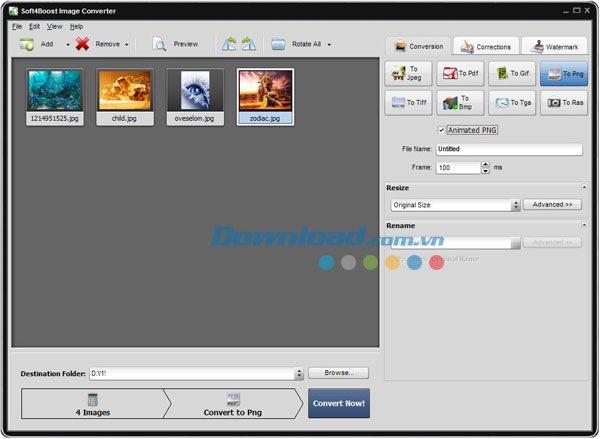
Task: Open the Help menu
Action: (x=77, y=26)
